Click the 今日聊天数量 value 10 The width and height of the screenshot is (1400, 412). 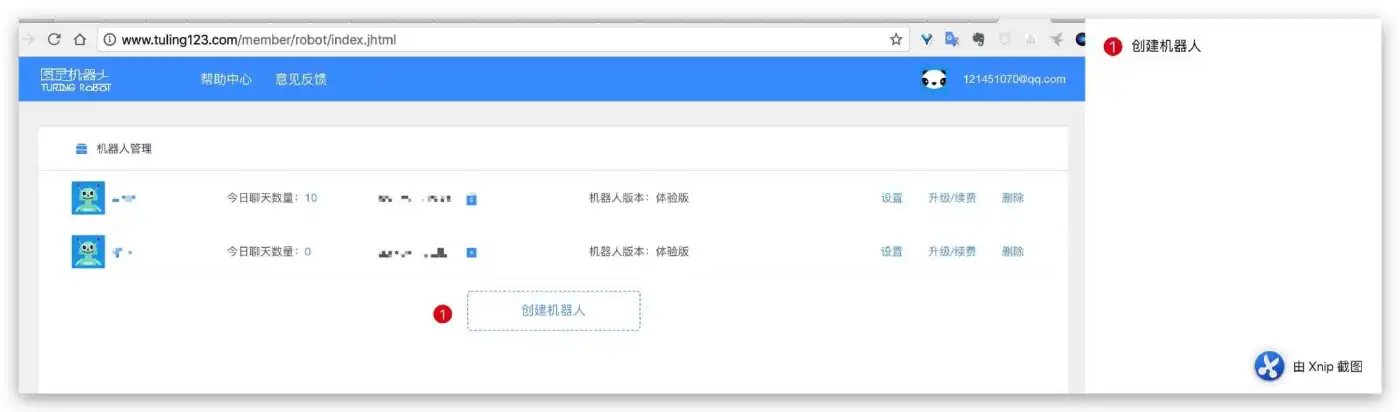[311, 198]
